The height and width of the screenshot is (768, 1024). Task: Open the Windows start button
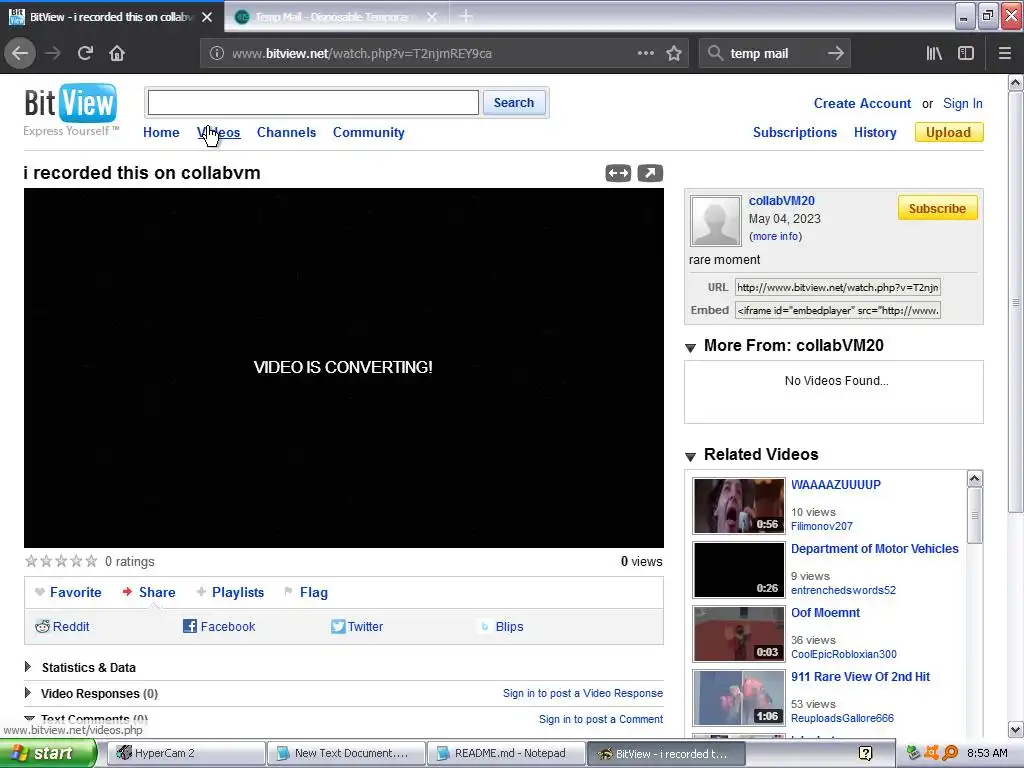pyautogui.click(x=47, y=753)
